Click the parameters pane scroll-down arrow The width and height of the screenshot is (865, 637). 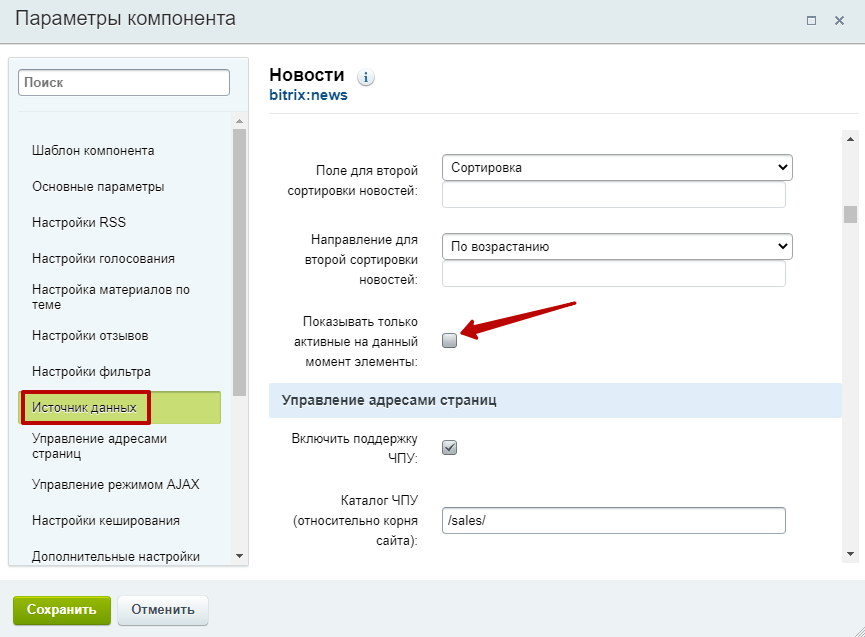click(850, 554)
